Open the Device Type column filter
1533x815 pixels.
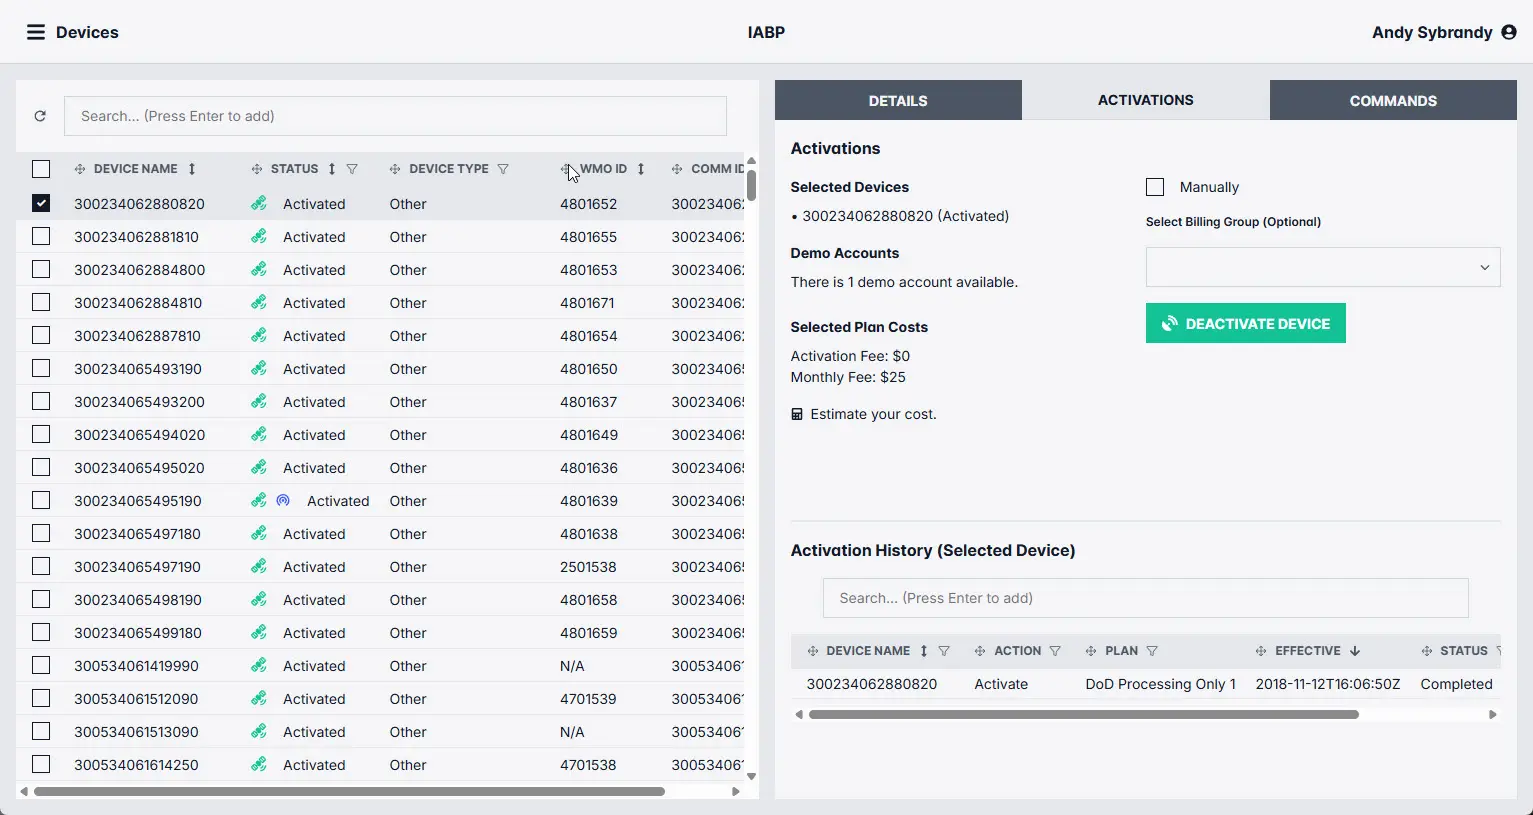[503, 169]
